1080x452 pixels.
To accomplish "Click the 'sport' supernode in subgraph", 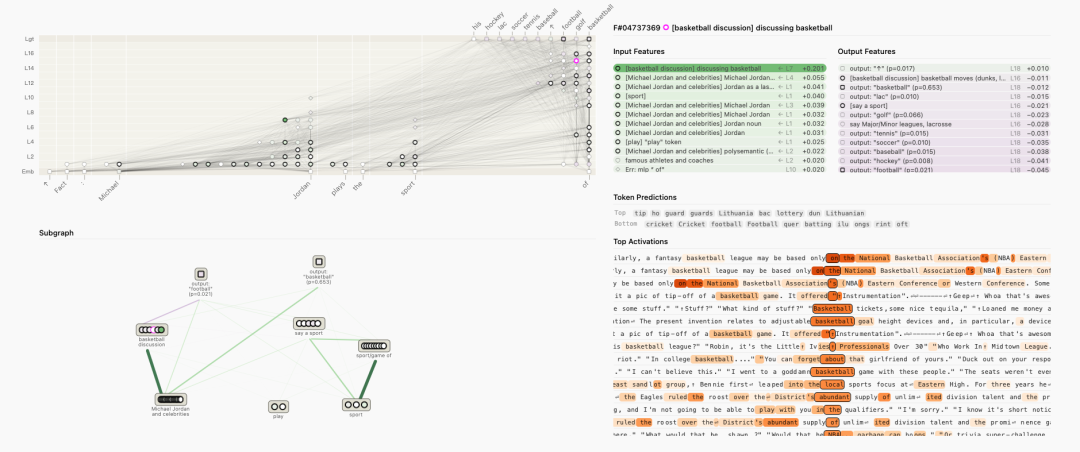I will click(356, 405).
